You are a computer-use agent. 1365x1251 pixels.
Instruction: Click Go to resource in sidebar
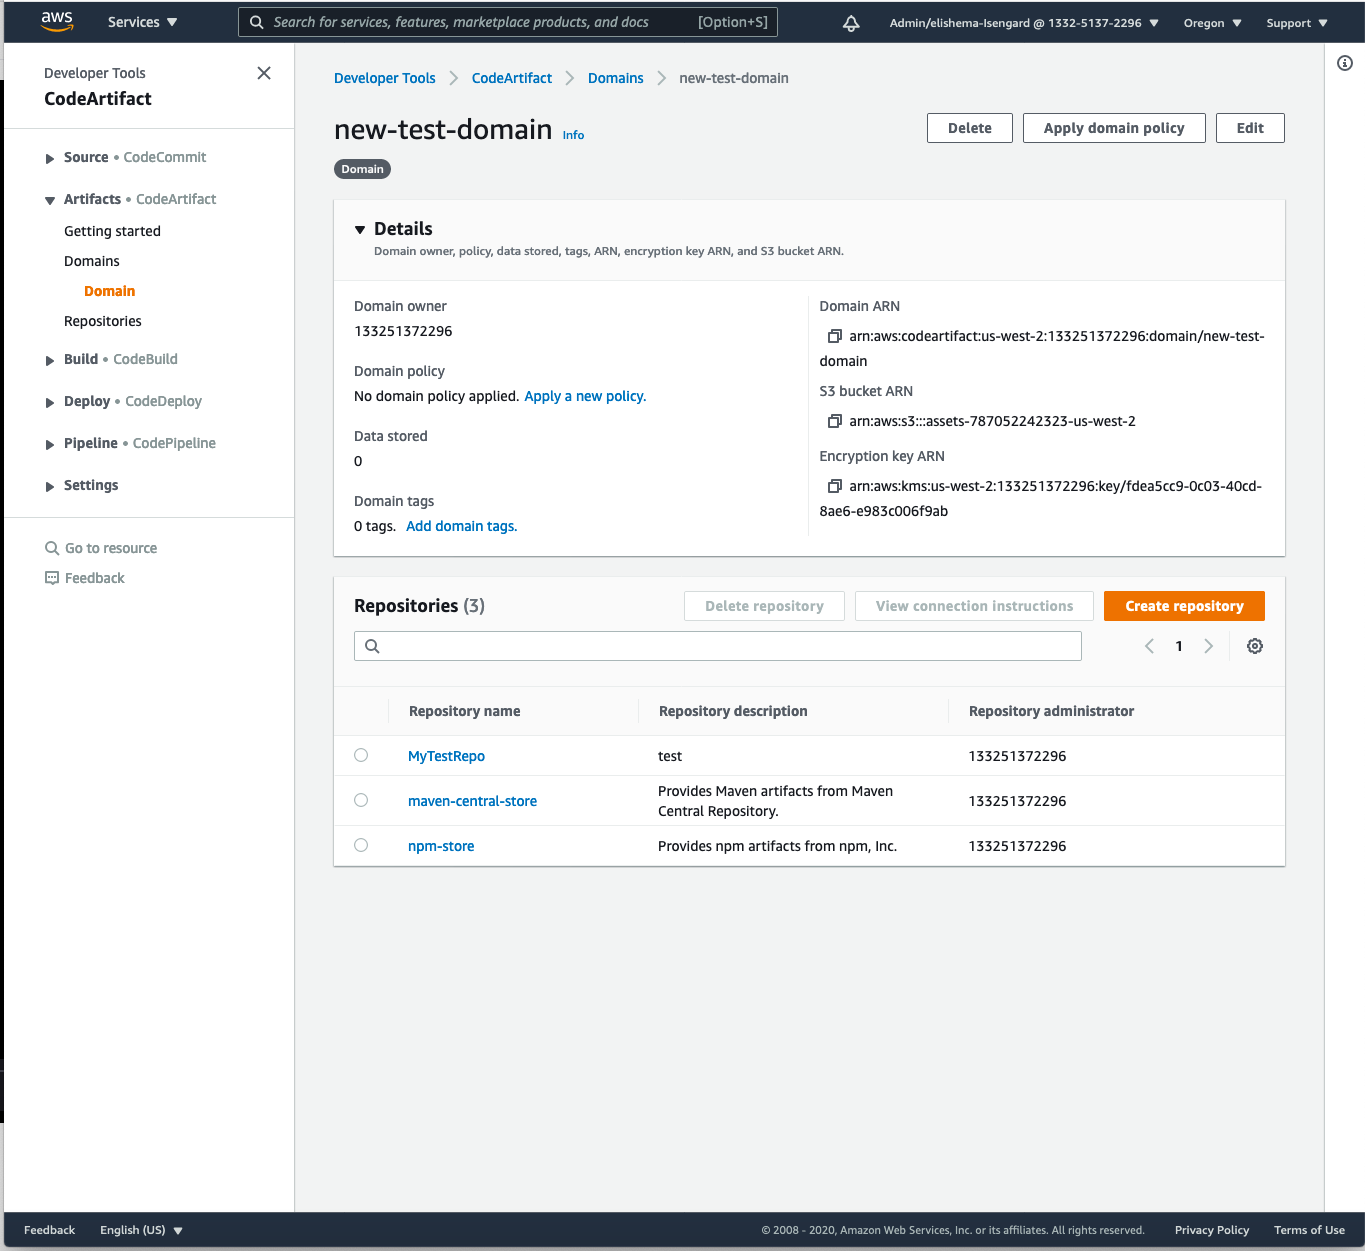coord(111,548)
